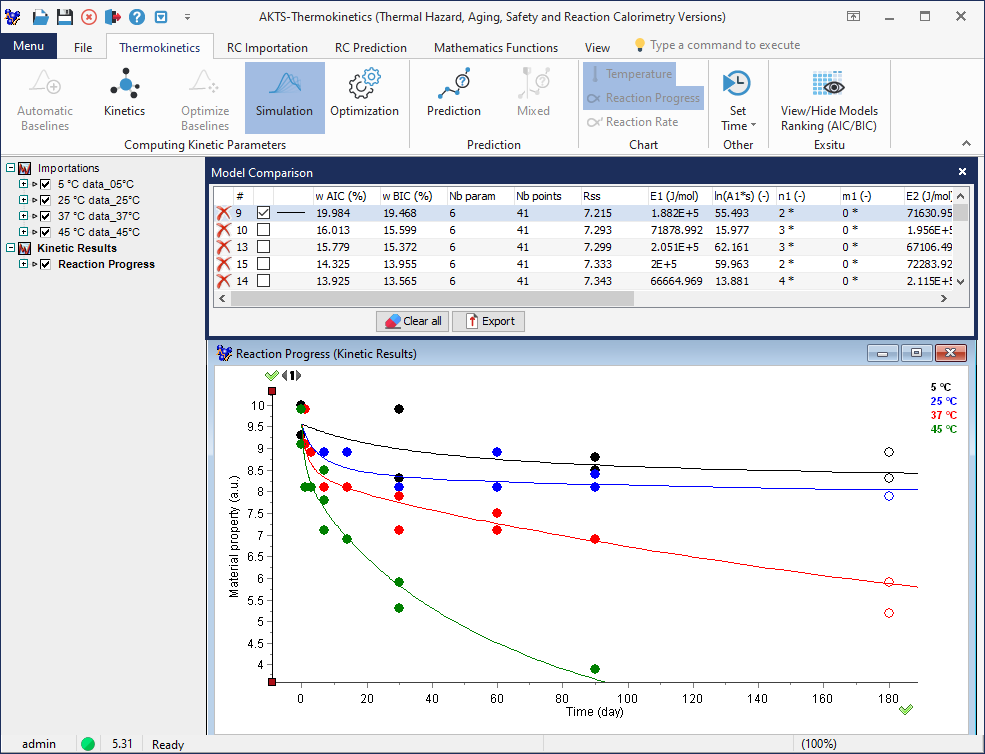Image resolution: width=985 pixels, height=754 pixels.
Task: Open the Simulation tool
Action: [x=284, y=96]
